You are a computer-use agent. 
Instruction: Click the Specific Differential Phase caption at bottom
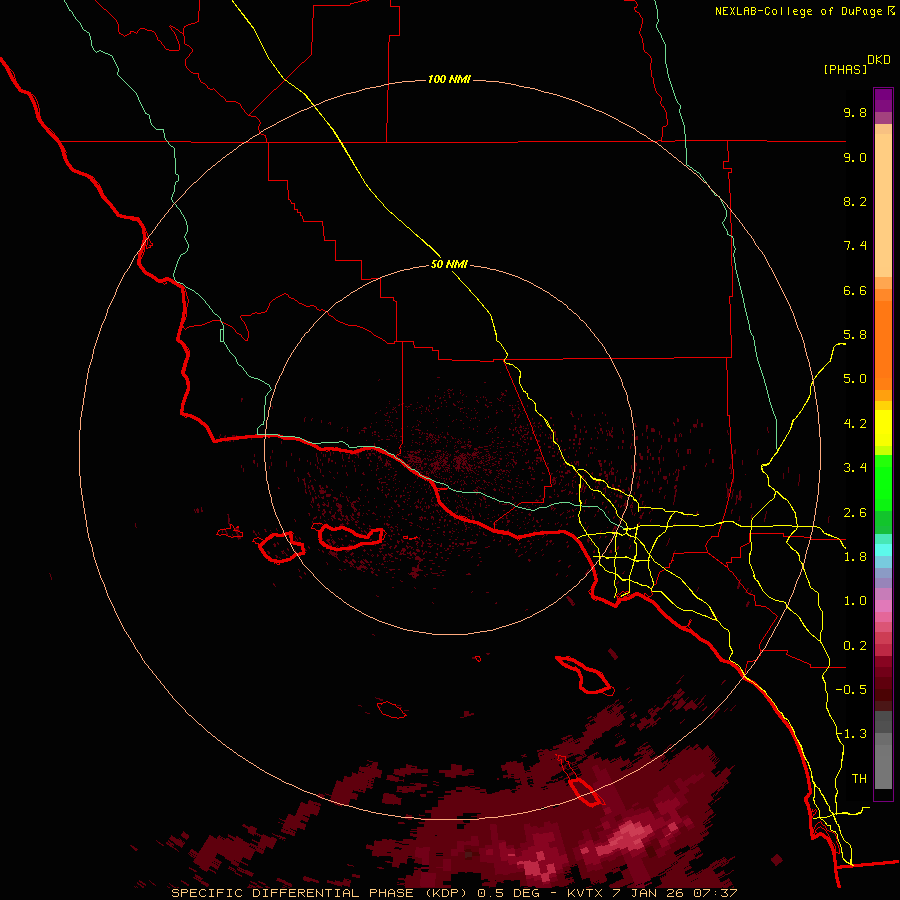pyautogui.click(x=455, y=893)
